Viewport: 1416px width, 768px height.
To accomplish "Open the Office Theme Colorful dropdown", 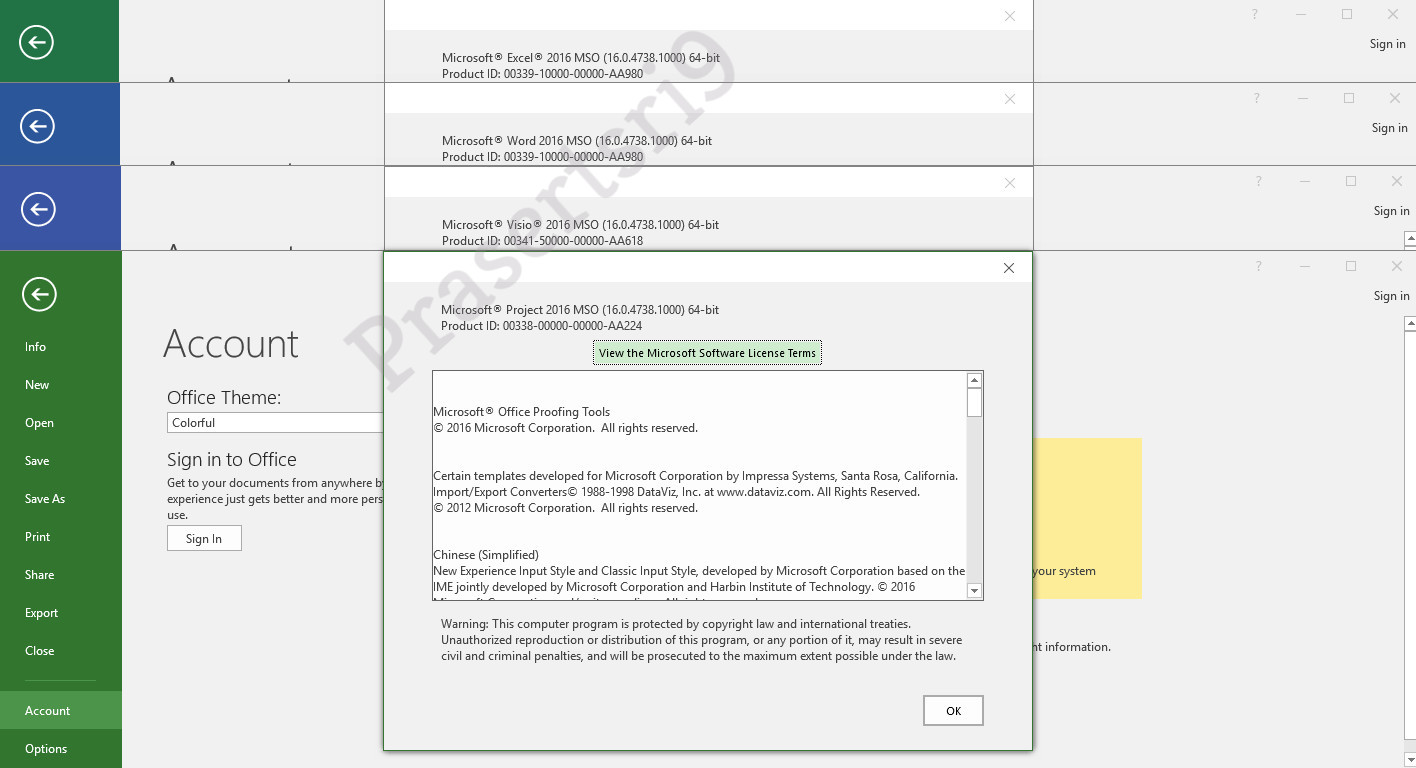I will 275,423.
